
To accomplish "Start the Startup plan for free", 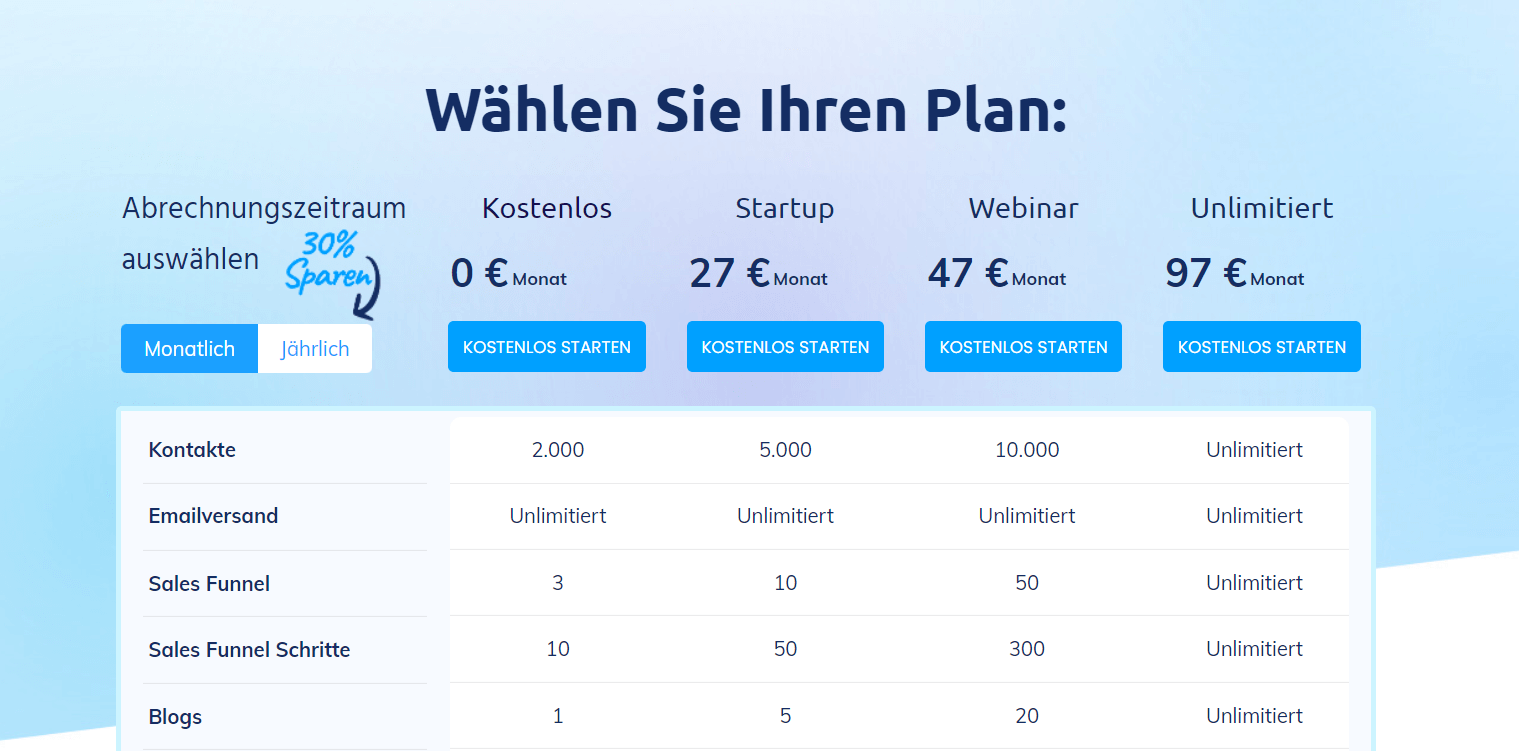I will pyautogui.click(x=784, y=345).
